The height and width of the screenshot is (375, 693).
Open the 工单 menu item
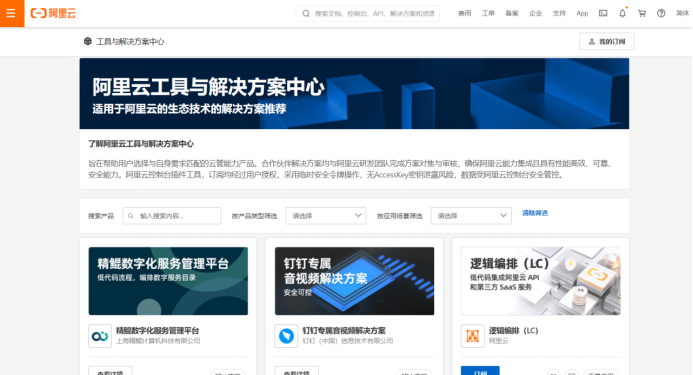[488, 13]
